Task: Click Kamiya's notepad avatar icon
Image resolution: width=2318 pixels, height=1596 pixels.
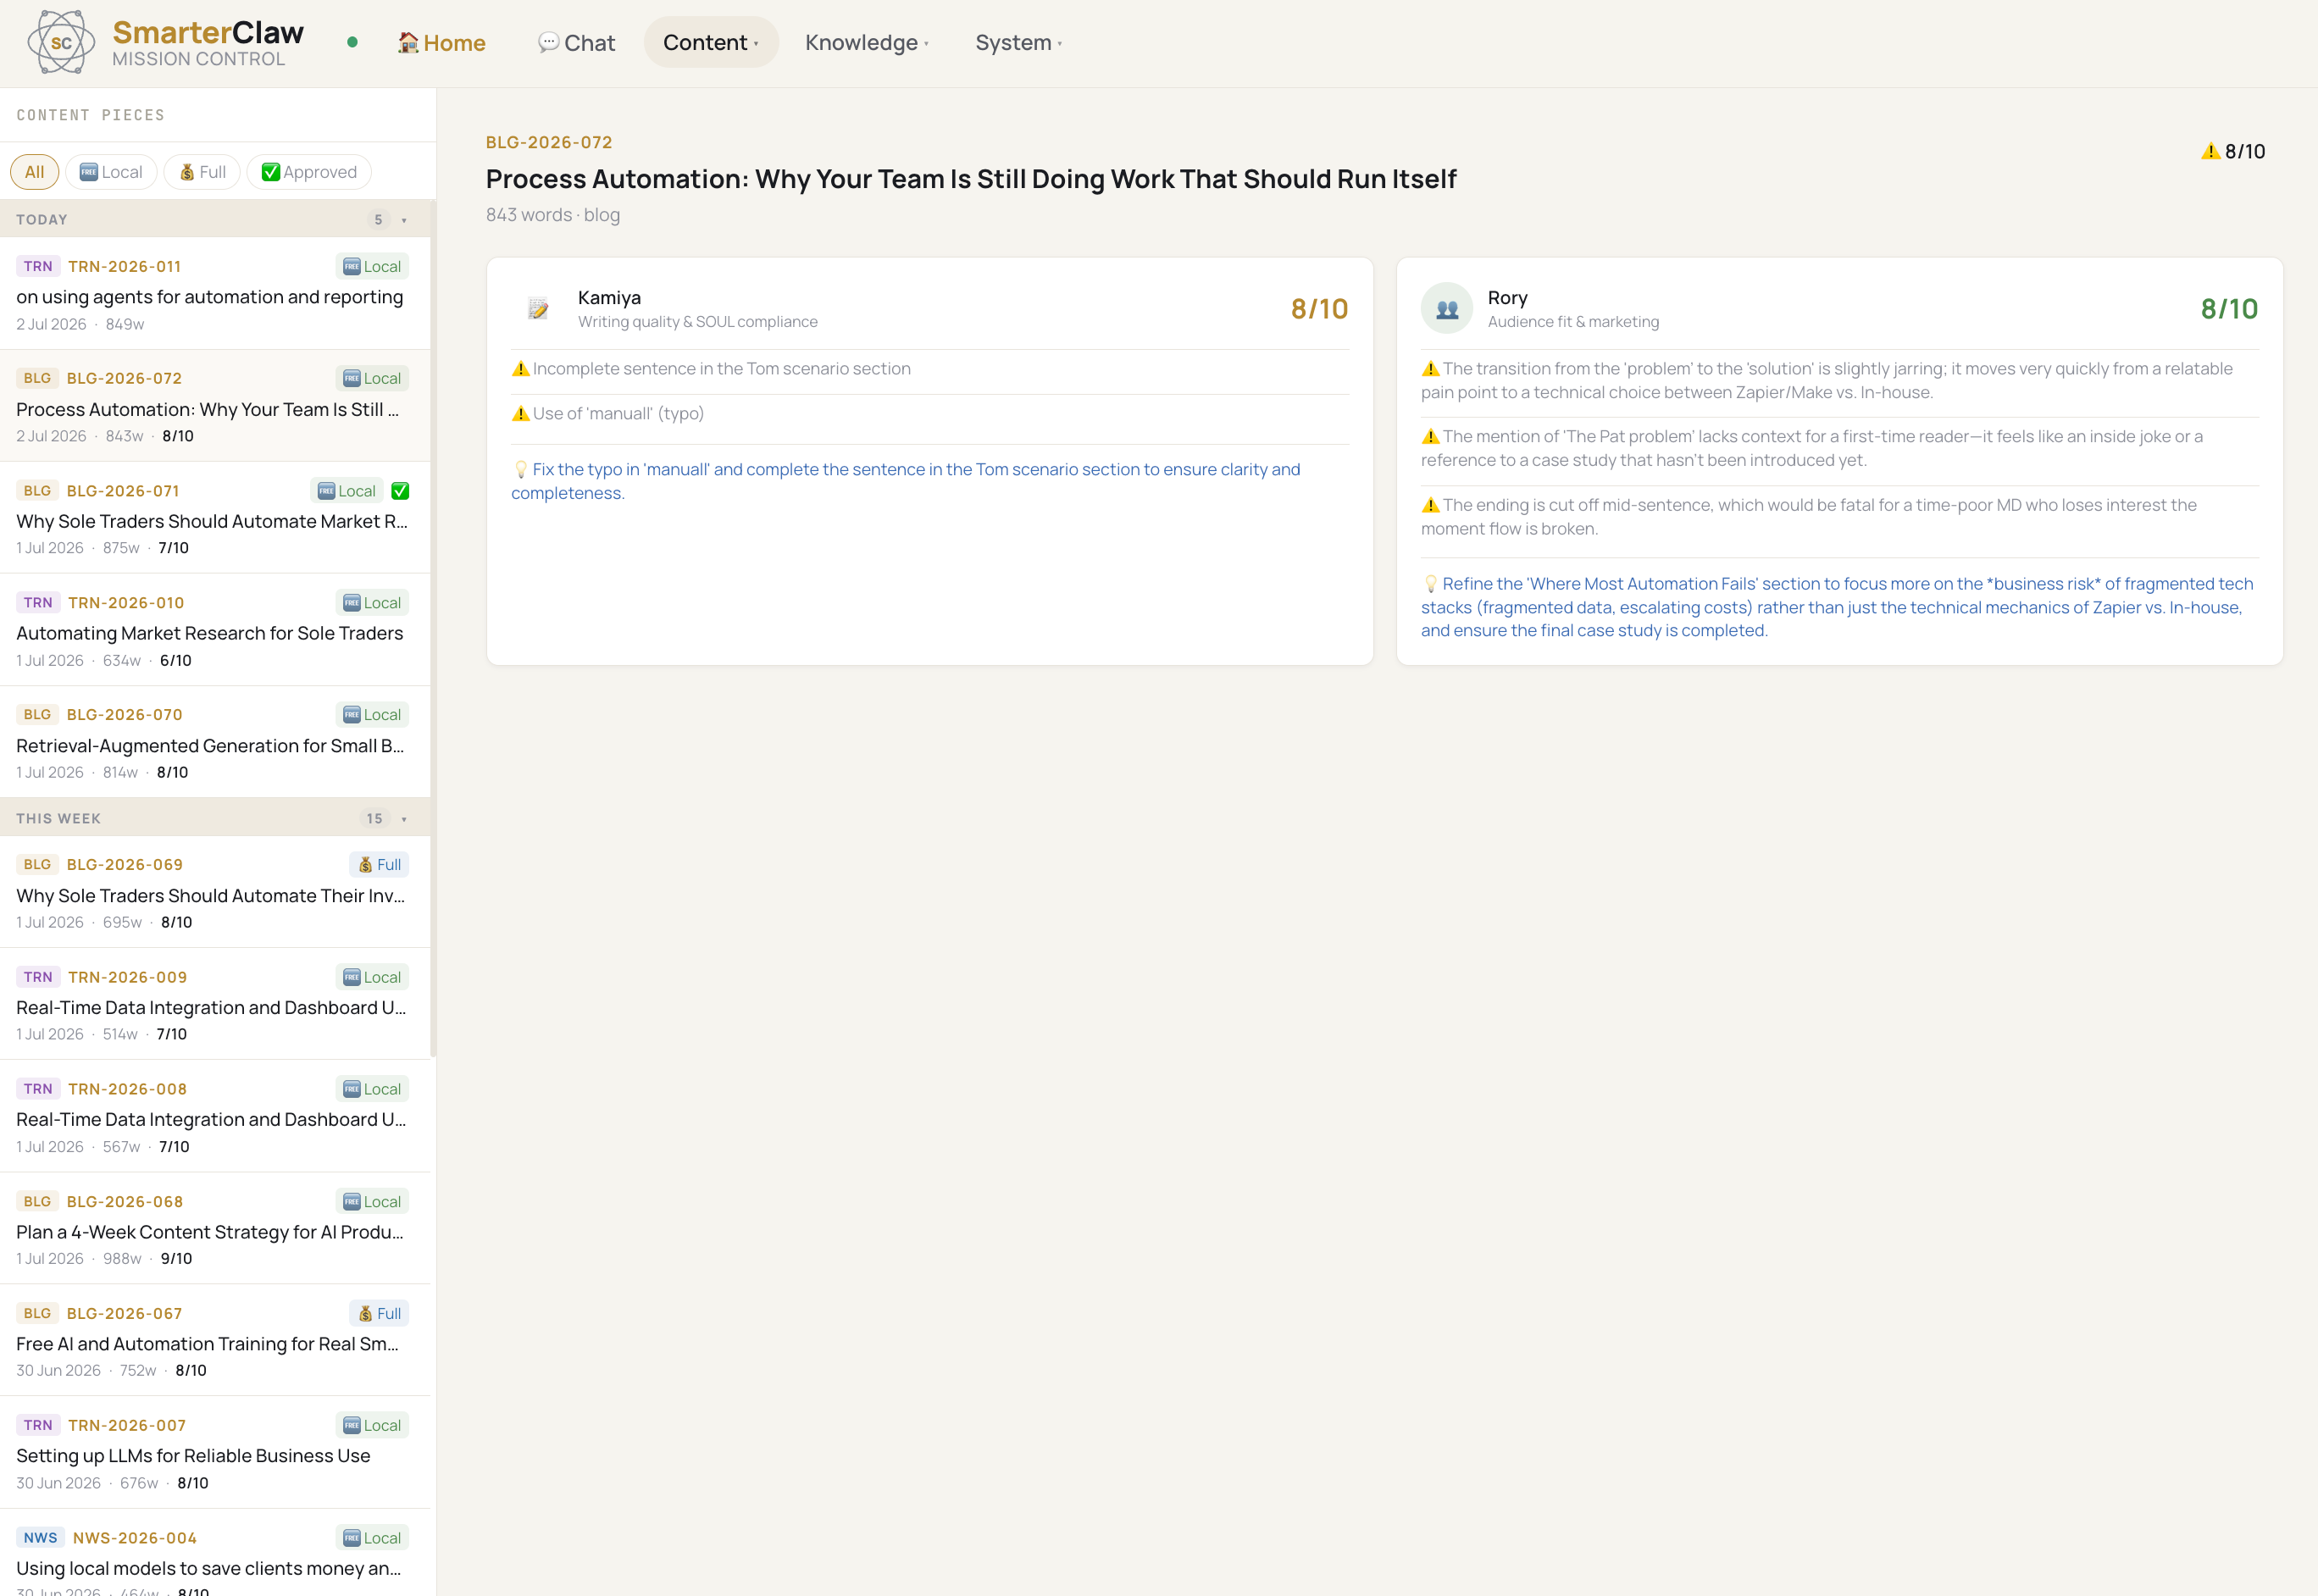Action: (538, 308)
